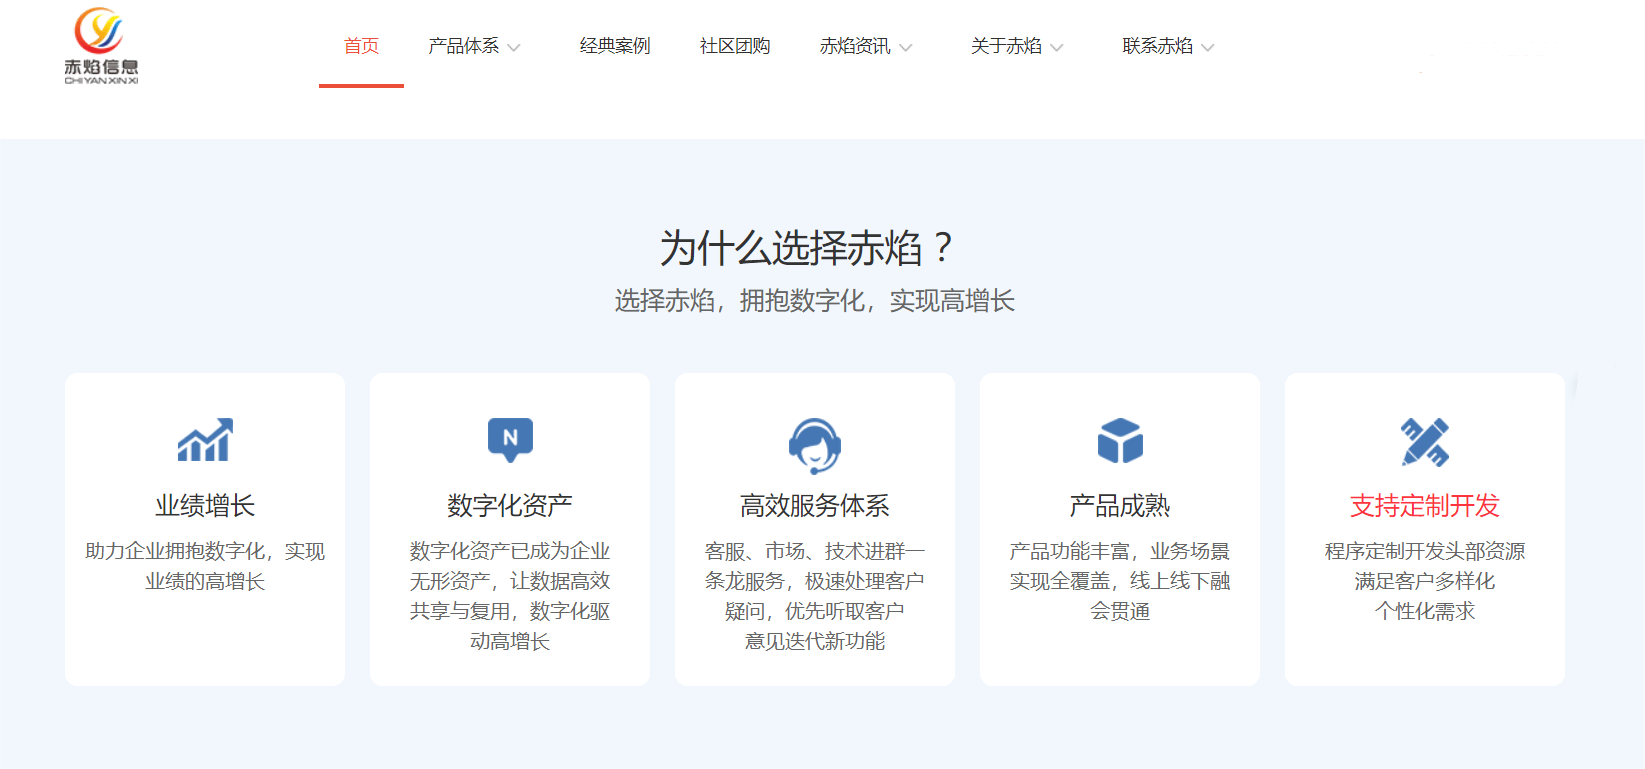Click the 数字化资产 N speech bubble icon
1645x769 pixels.
coord(510,440)
